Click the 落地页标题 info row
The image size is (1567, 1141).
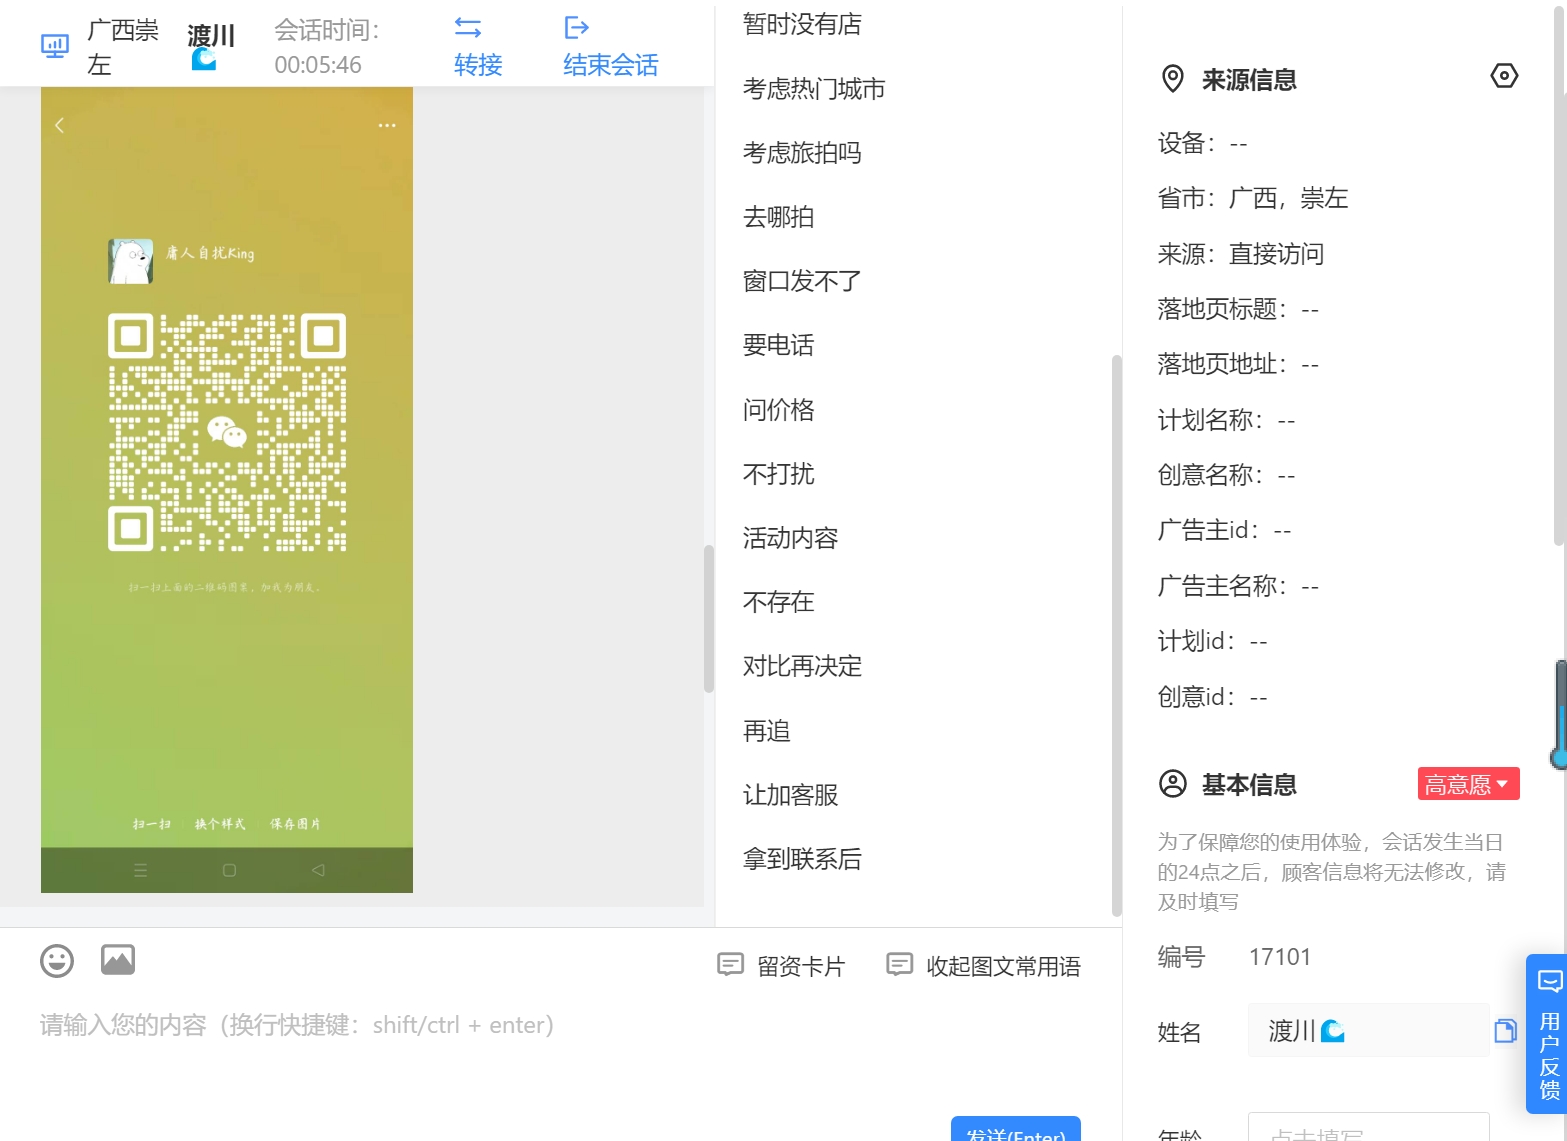point(1238,309)
